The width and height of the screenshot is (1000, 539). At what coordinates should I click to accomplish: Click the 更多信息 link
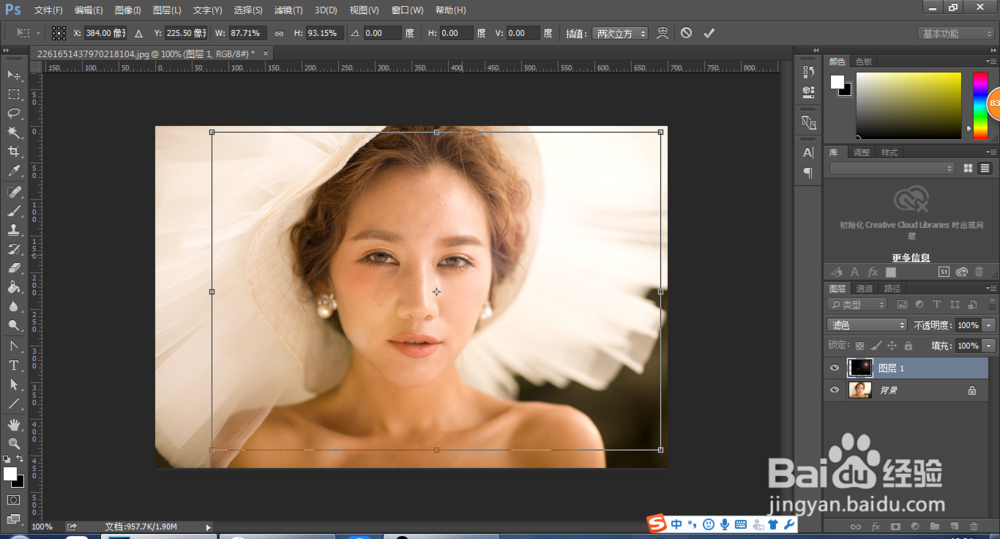point(911,257)
